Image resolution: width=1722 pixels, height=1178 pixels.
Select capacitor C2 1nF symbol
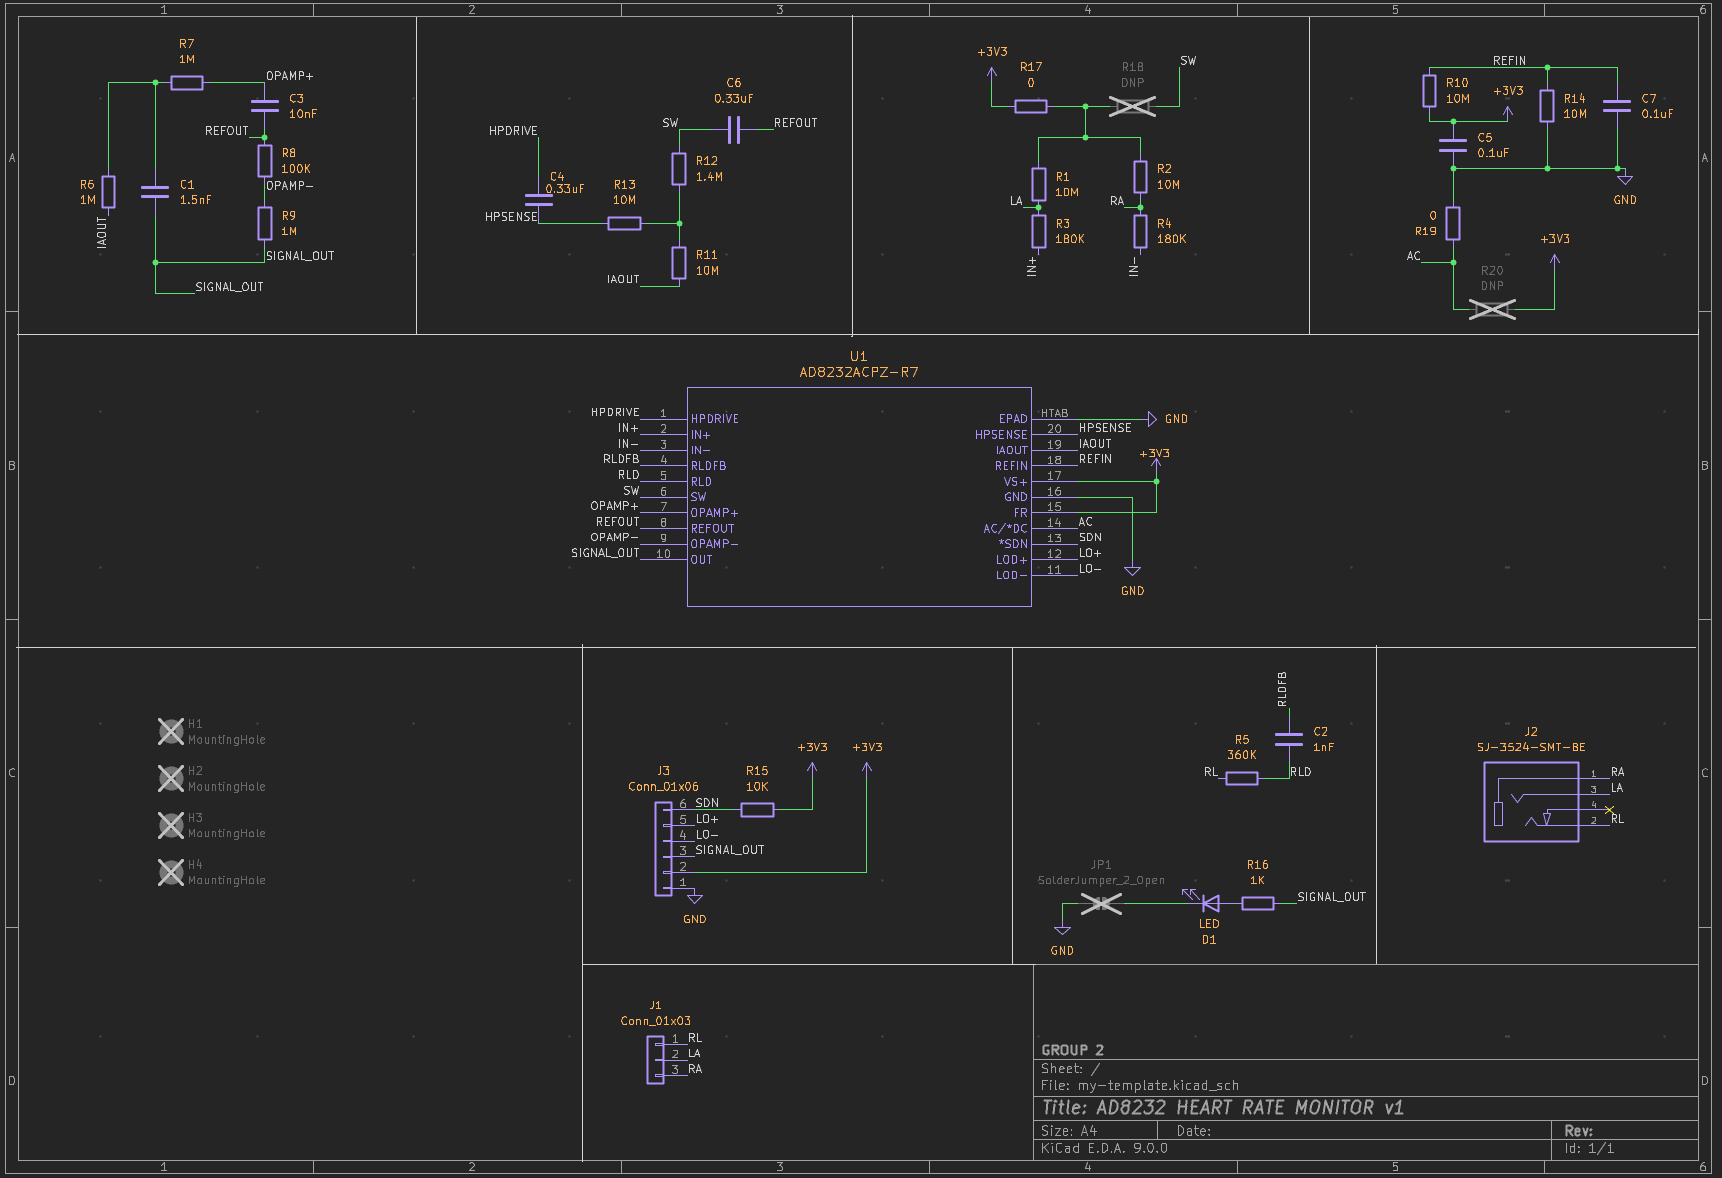1289,739
